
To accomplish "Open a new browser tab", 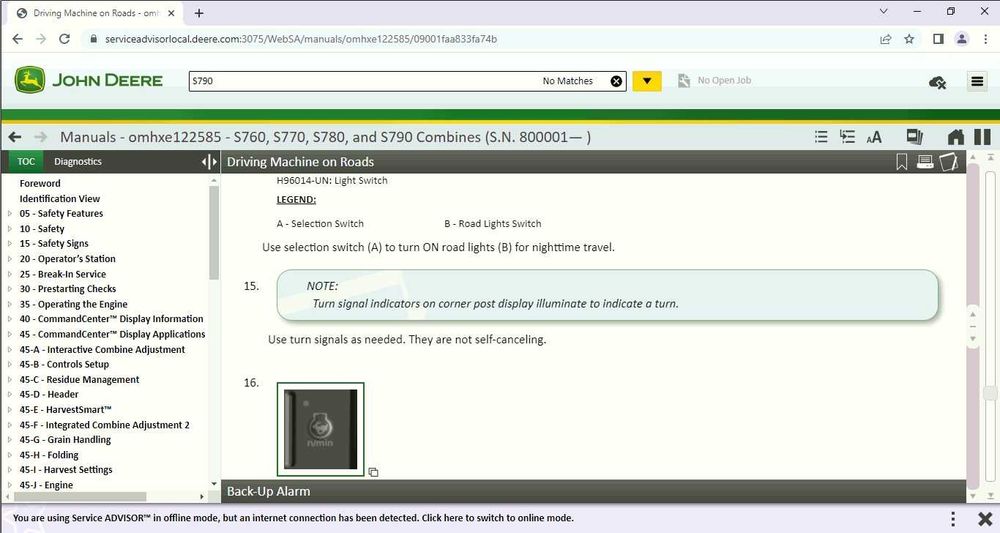I will point(199,13).
